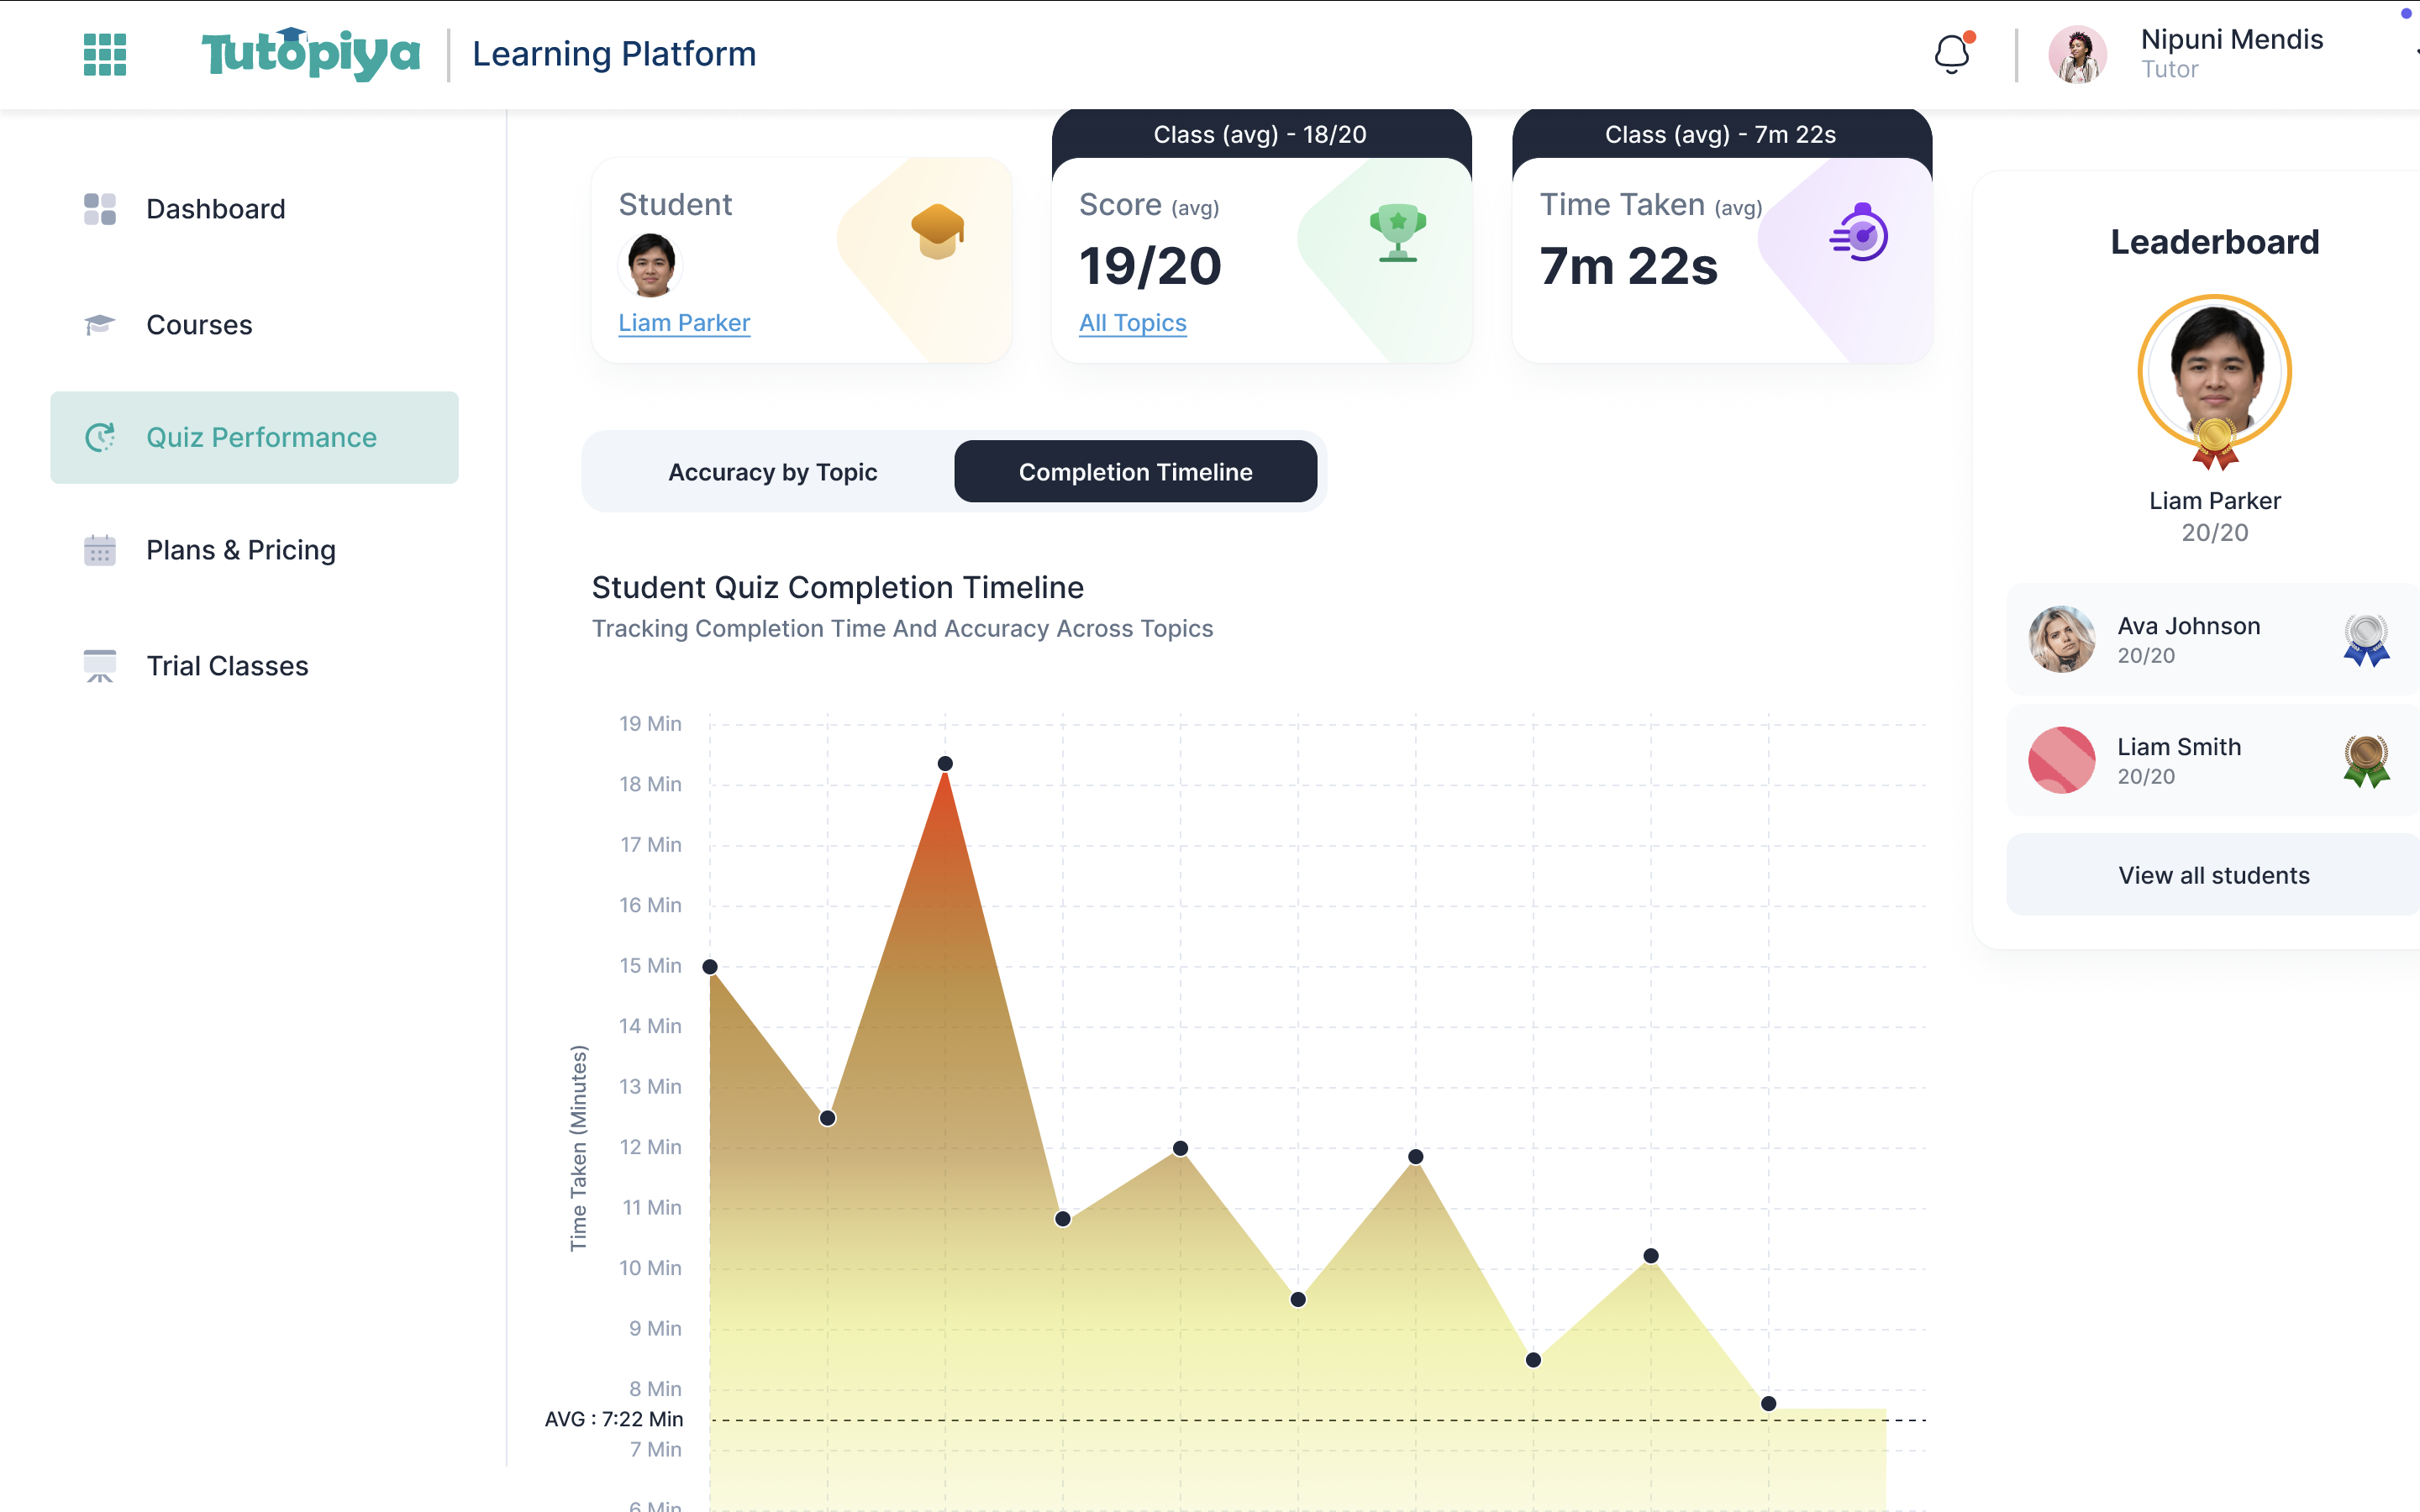Select the Completion Timeline tab

[1135, 472]
